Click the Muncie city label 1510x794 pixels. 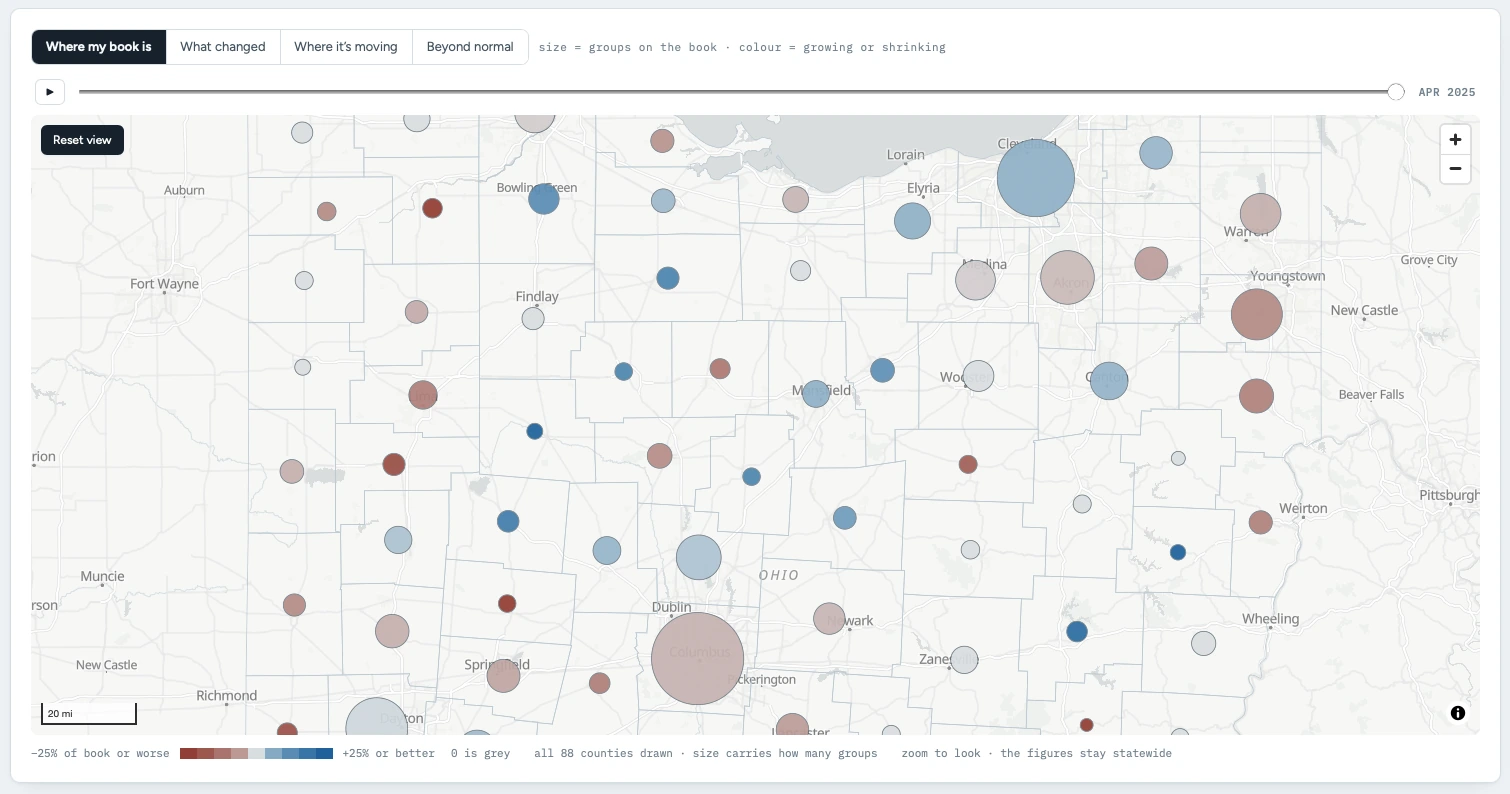pos(102,576)
